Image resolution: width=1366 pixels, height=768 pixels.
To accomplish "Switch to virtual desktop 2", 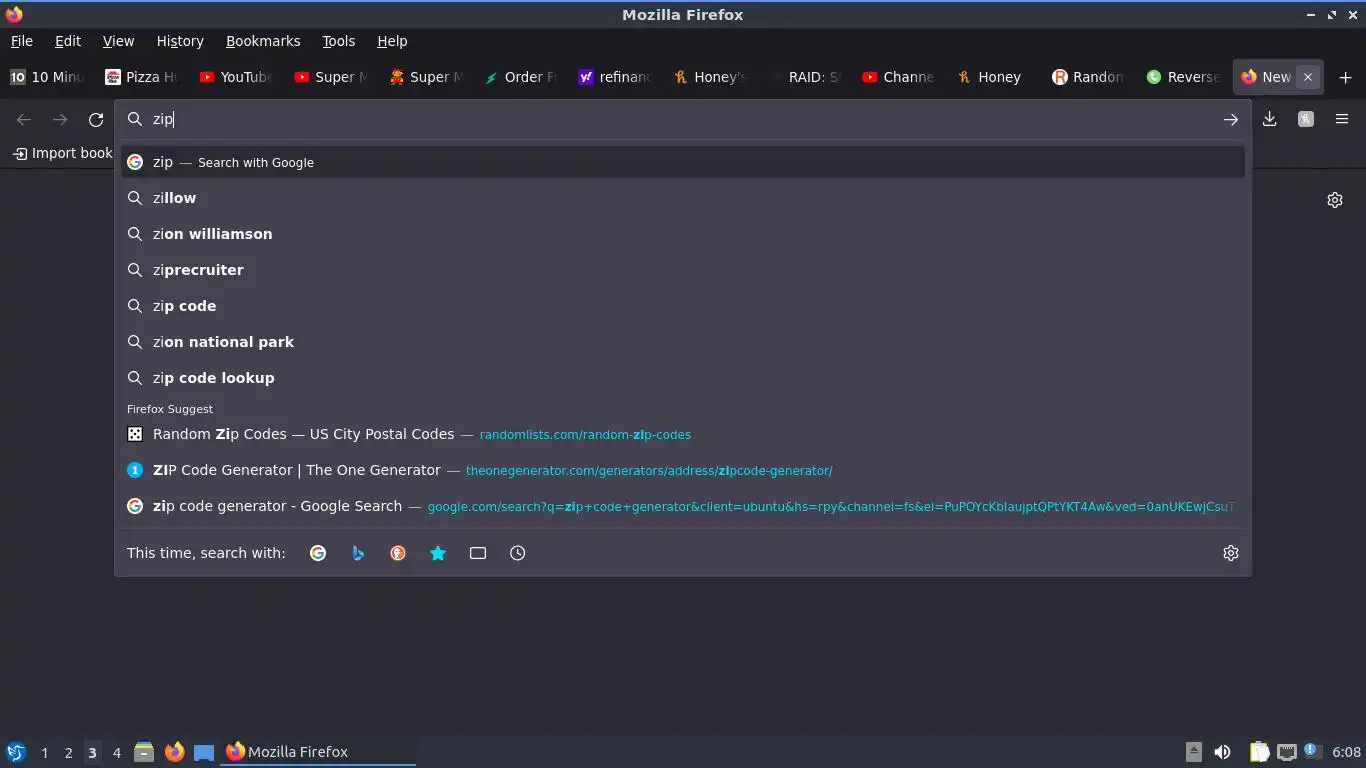I will (x=69, y=752).
